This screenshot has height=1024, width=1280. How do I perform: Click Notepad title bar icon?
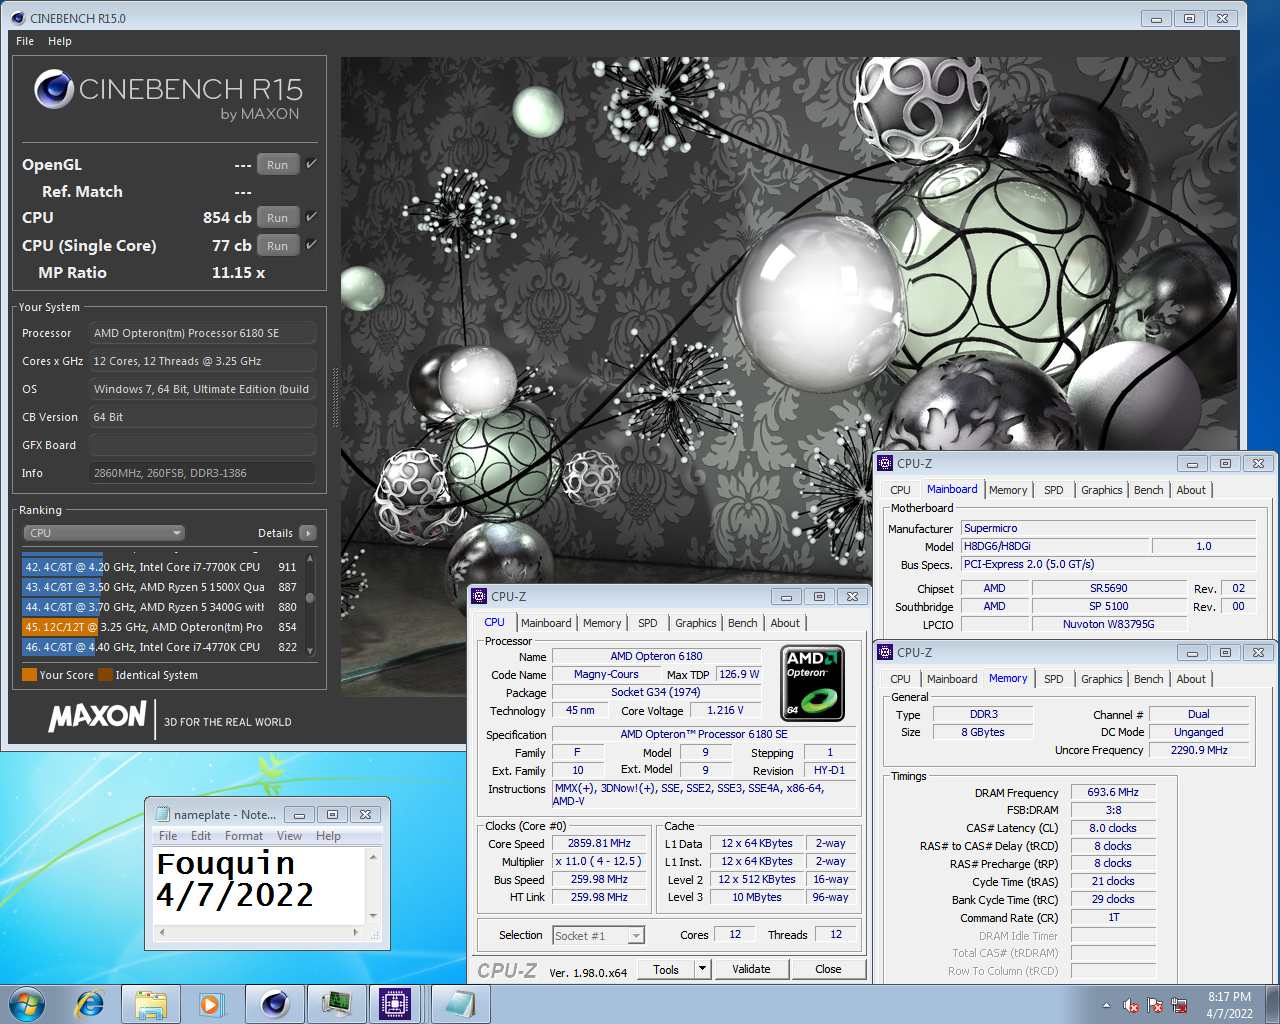click(x=163, y=814)
